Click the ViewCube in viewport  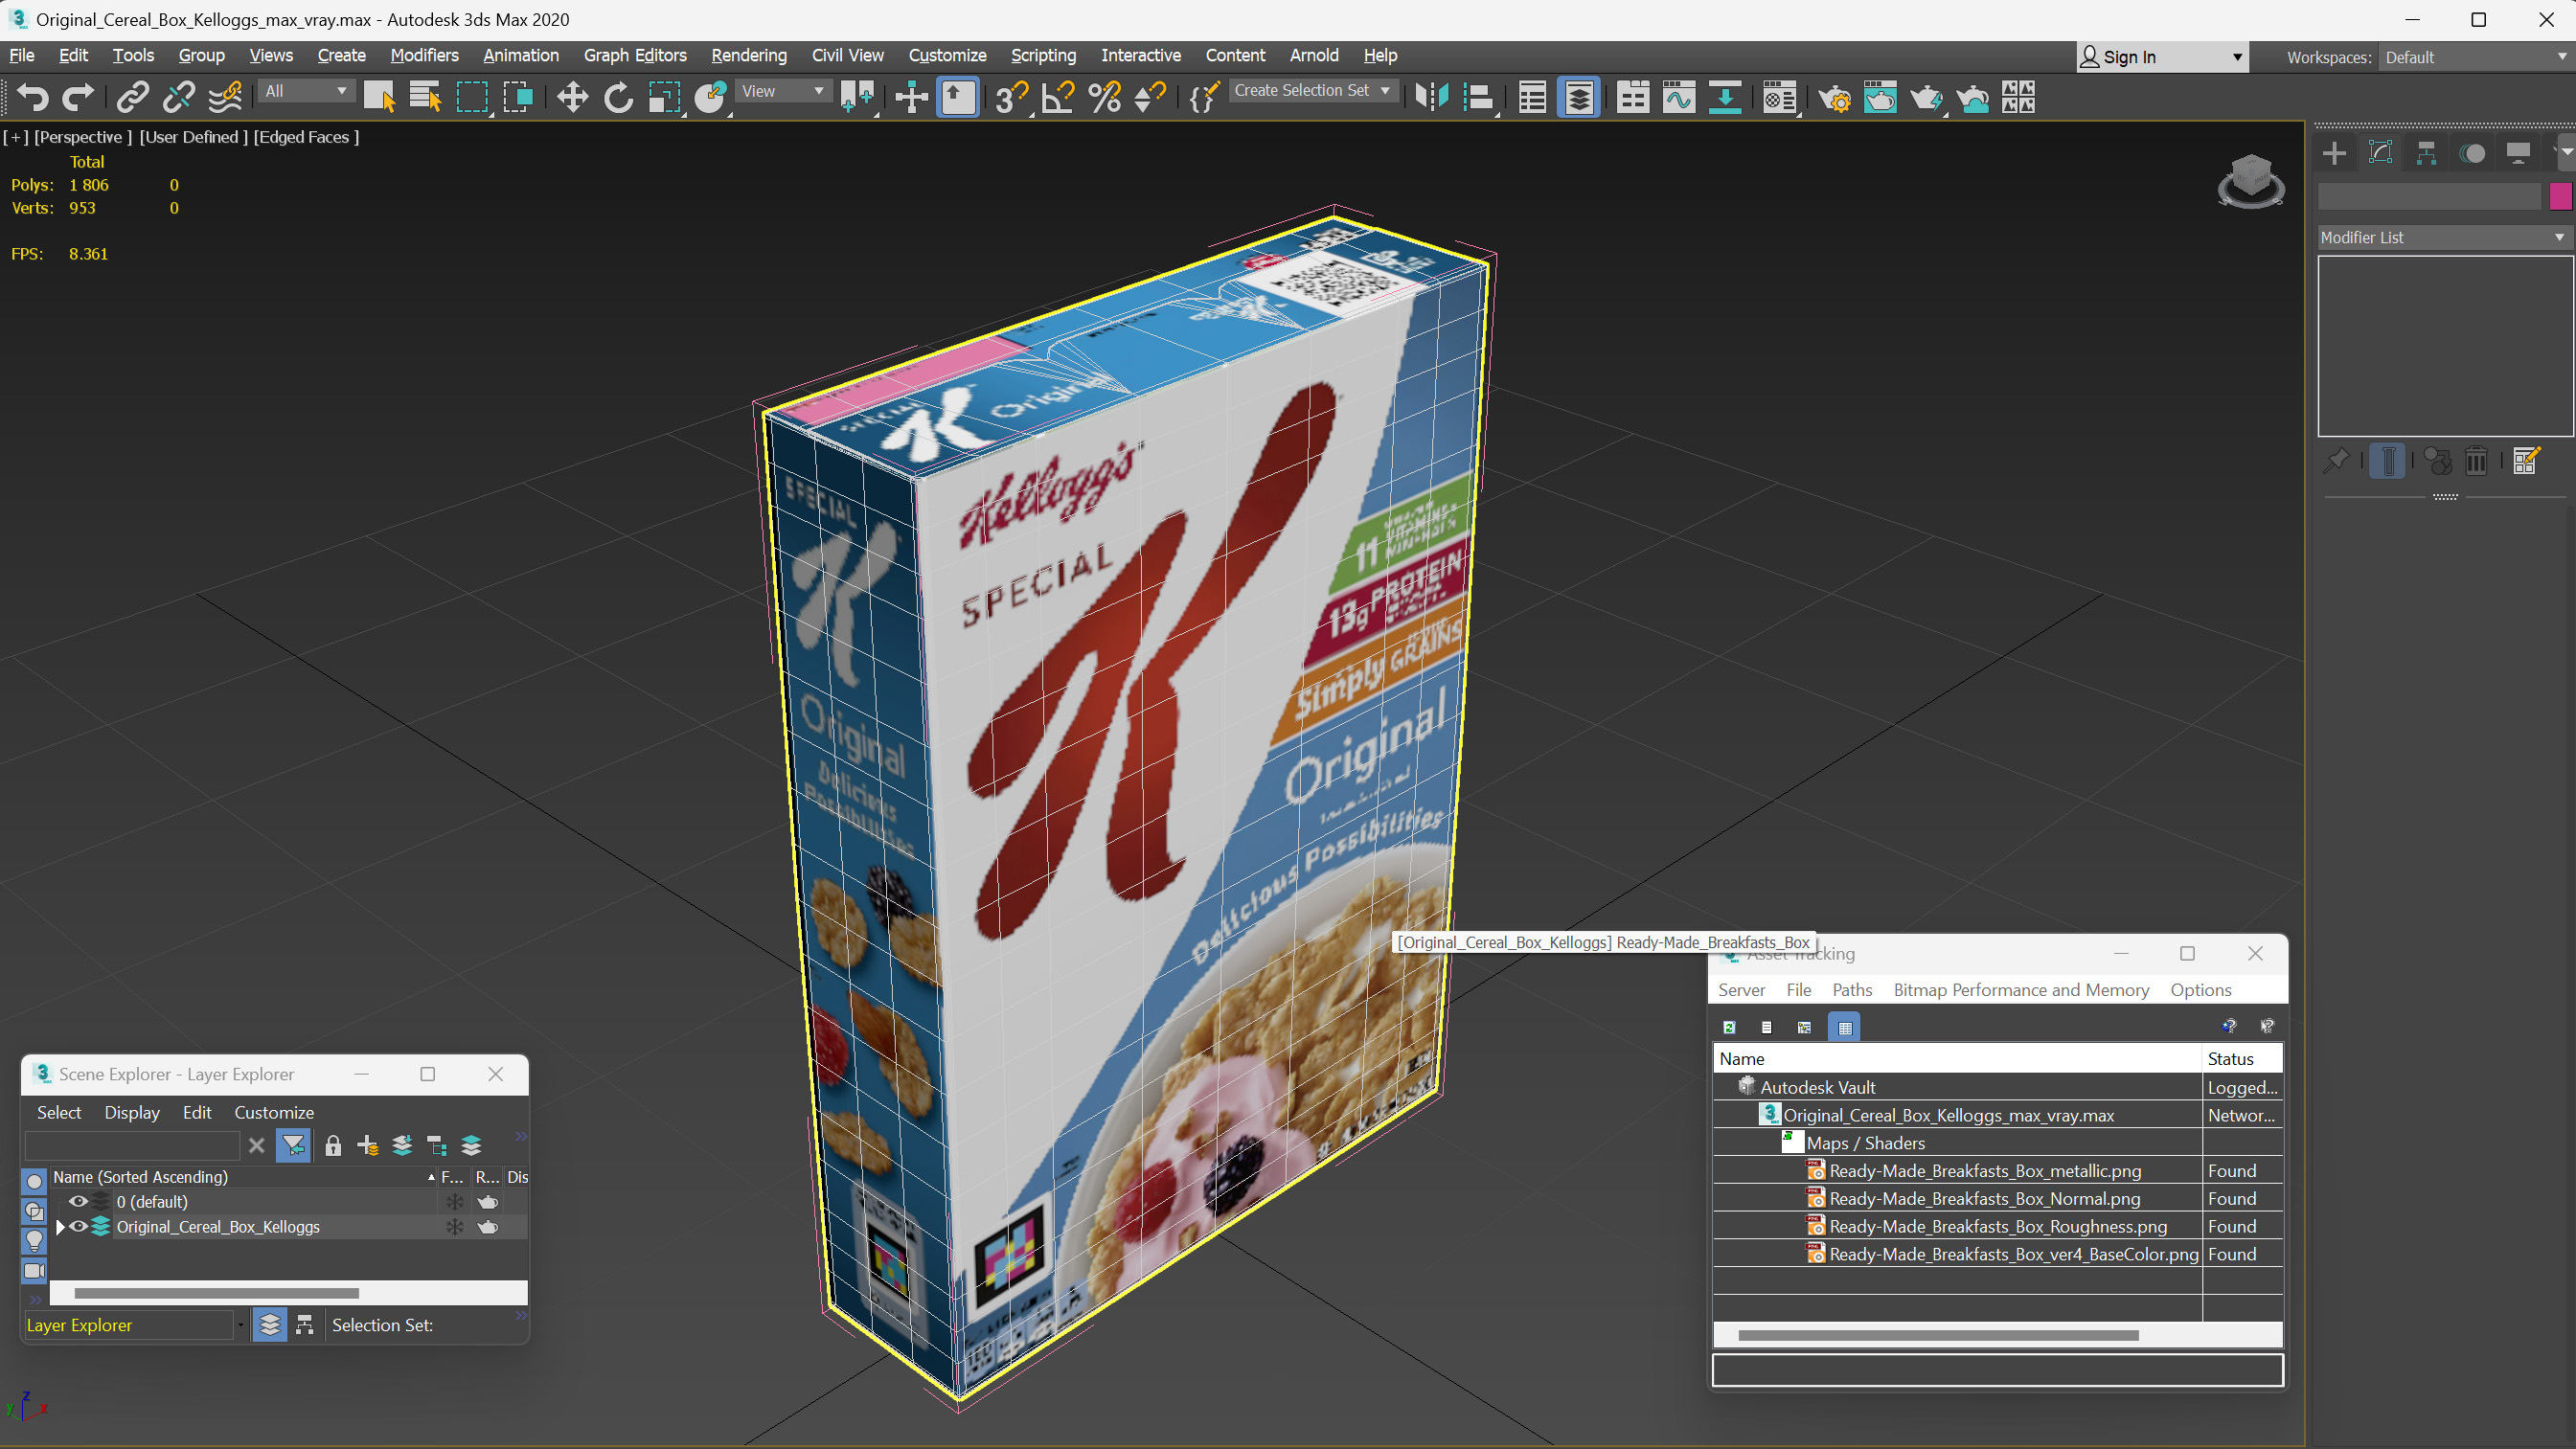click(2250, 181)
